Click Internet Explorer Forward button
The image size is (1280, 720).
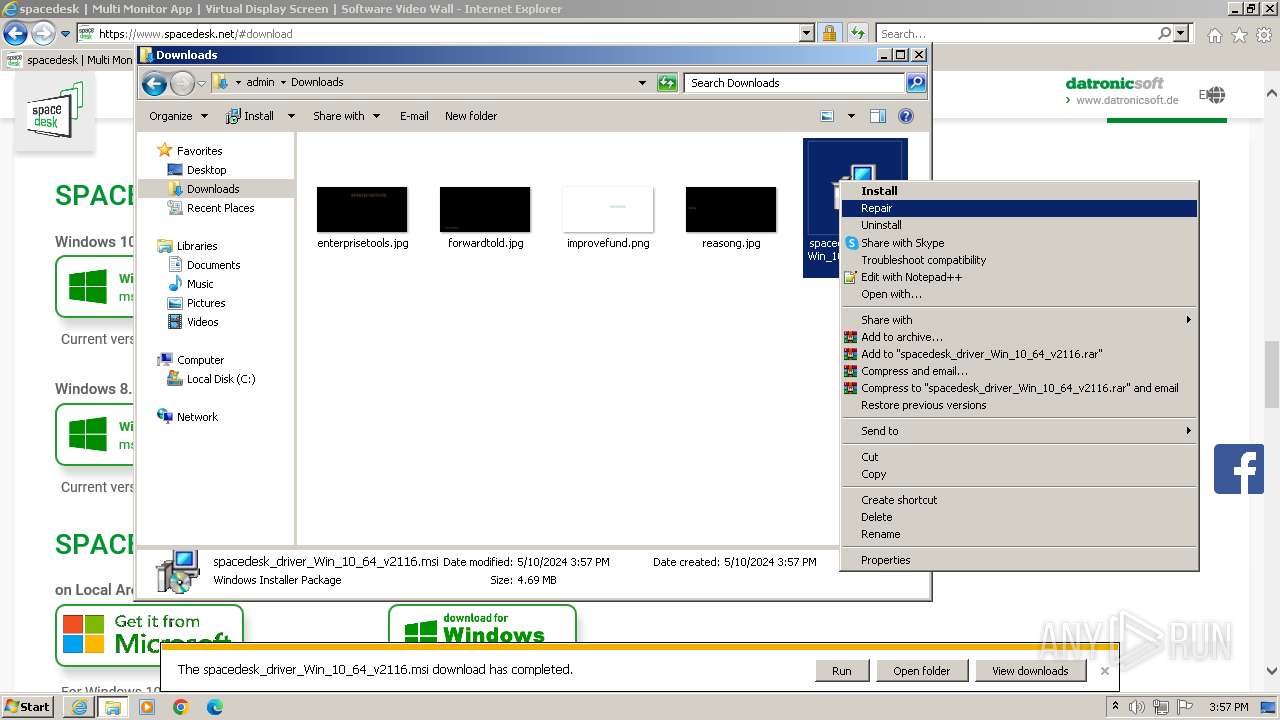point(43,34)
